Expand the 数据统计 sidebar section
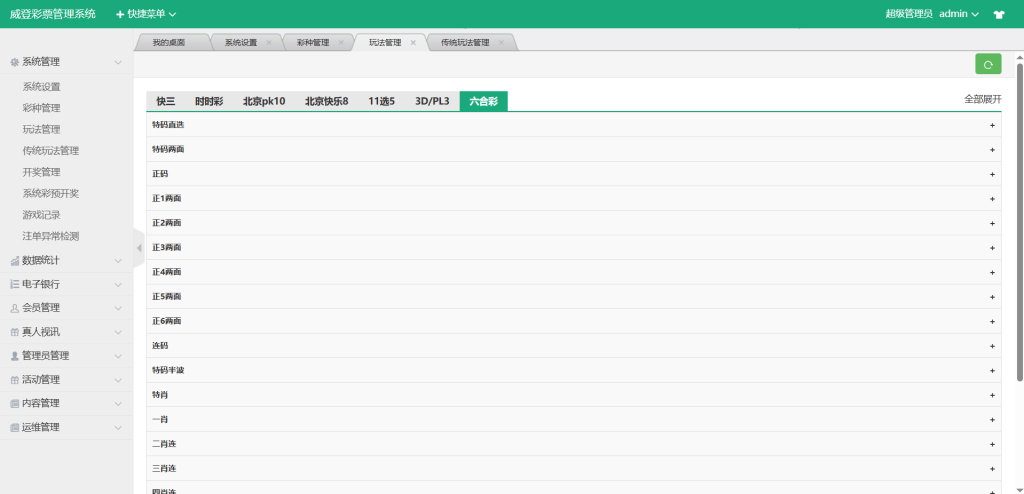1024x494 pixels. tap(66, 260)
